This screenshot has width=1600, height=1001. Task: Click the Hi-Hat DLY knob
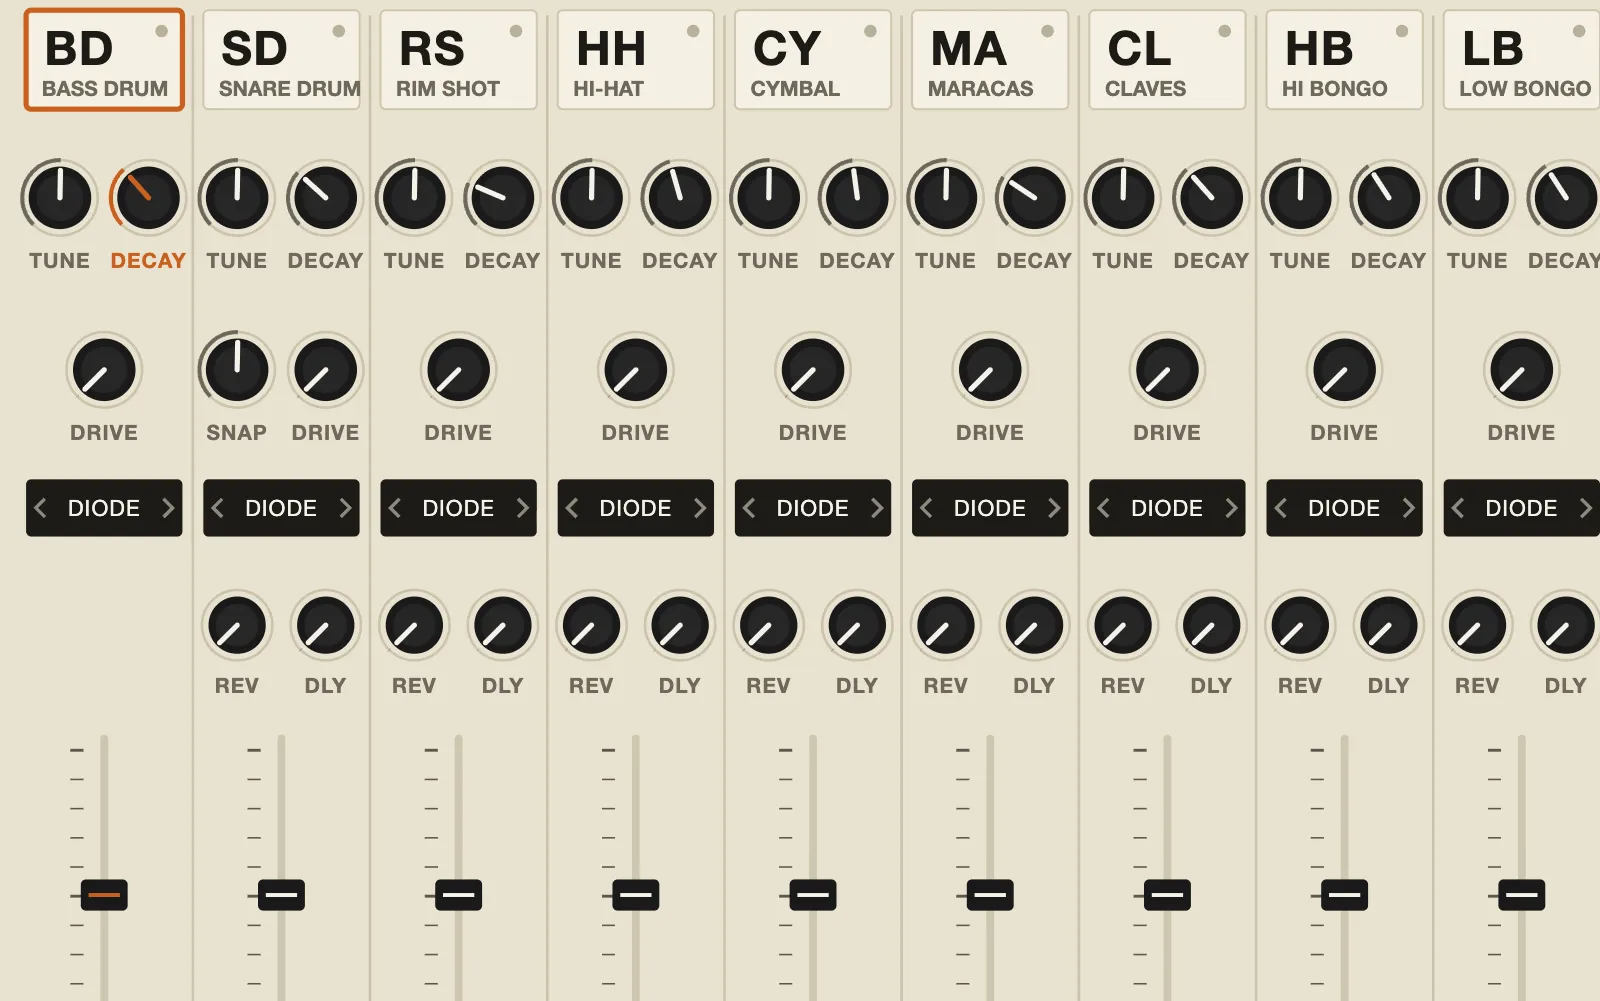click(680, 626)
